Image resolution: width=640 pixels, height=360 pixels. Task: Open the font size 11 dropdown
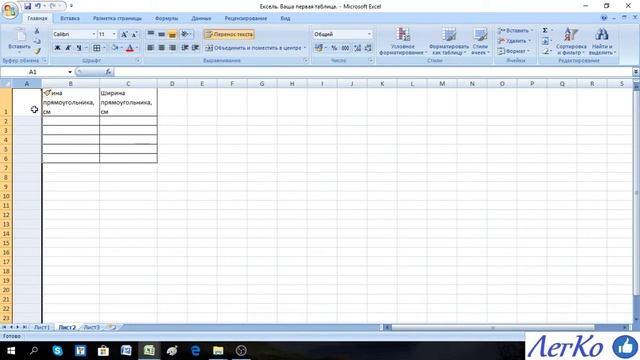click(x=114, y=34)
